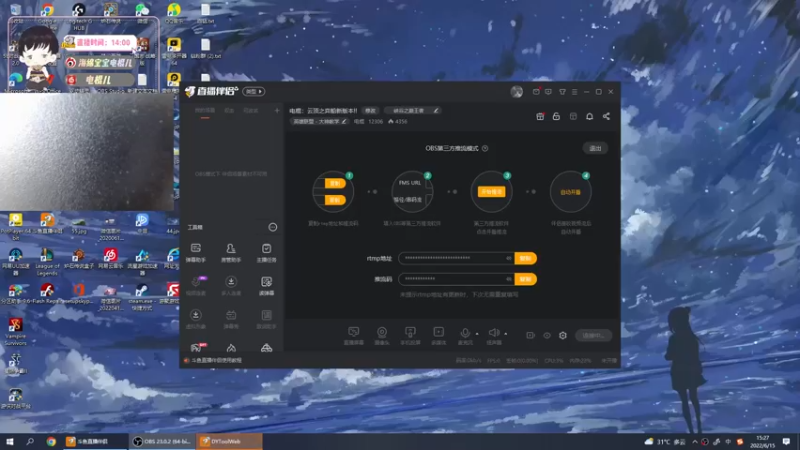Click the help icon beside OBS mode title
The width and height of the screenshot is (800, 450).
tap(485, 148)
